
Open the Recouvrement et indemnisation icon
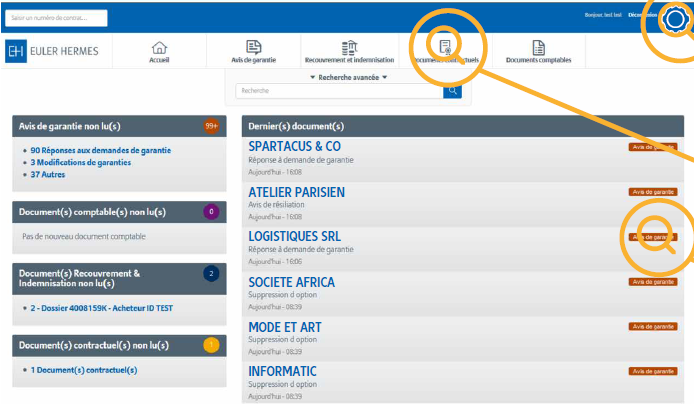349,47
